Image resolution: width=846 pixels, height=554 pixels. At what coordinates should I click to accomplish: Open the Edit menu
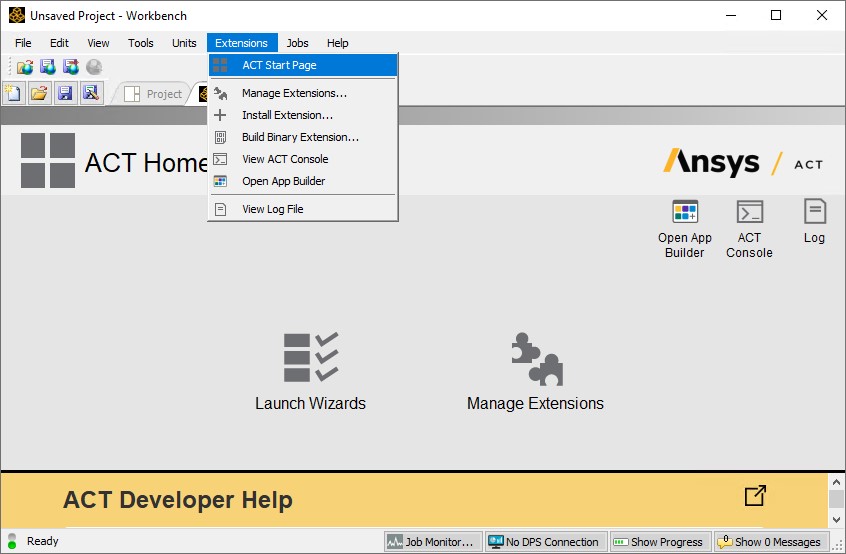59,43
